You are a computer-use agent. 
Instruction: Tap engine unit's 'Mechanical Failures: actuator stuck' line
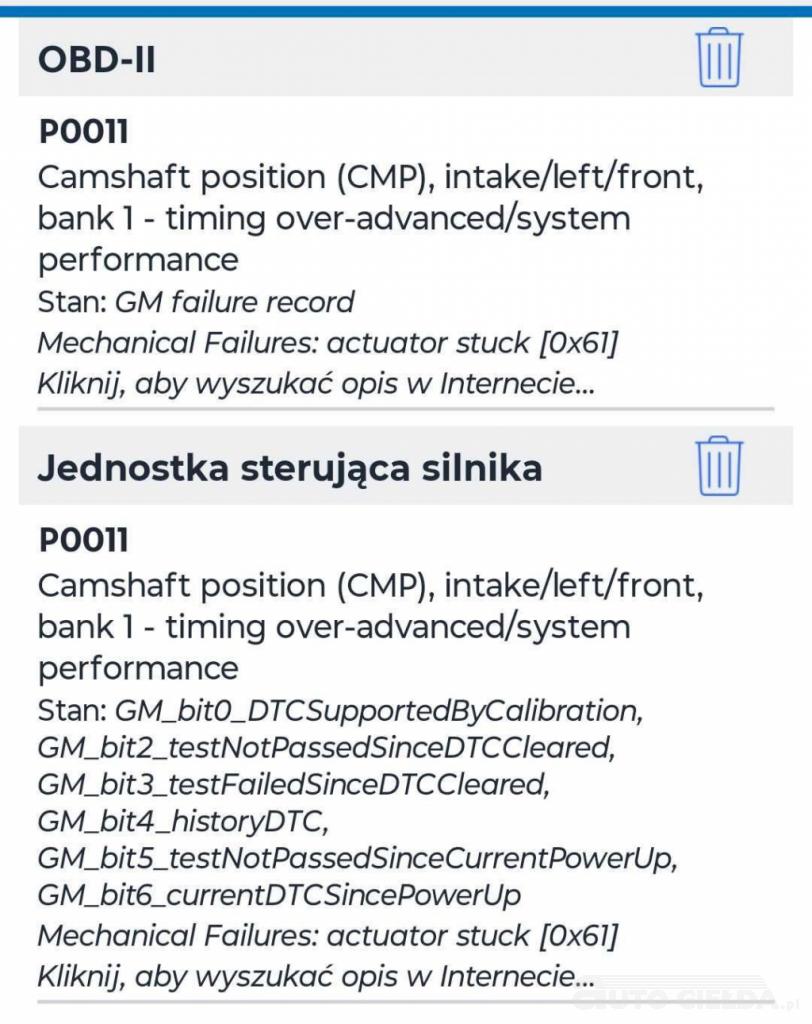pyautogui.click(x=328, y=936)
